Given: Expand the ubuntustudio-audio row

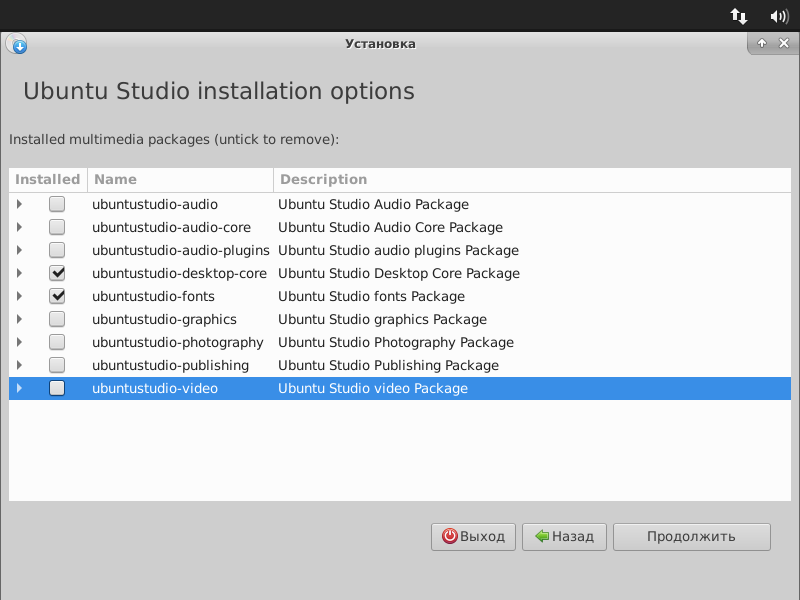Looking at the screenshot, I should pyautogui.click(x=19, y=204).
